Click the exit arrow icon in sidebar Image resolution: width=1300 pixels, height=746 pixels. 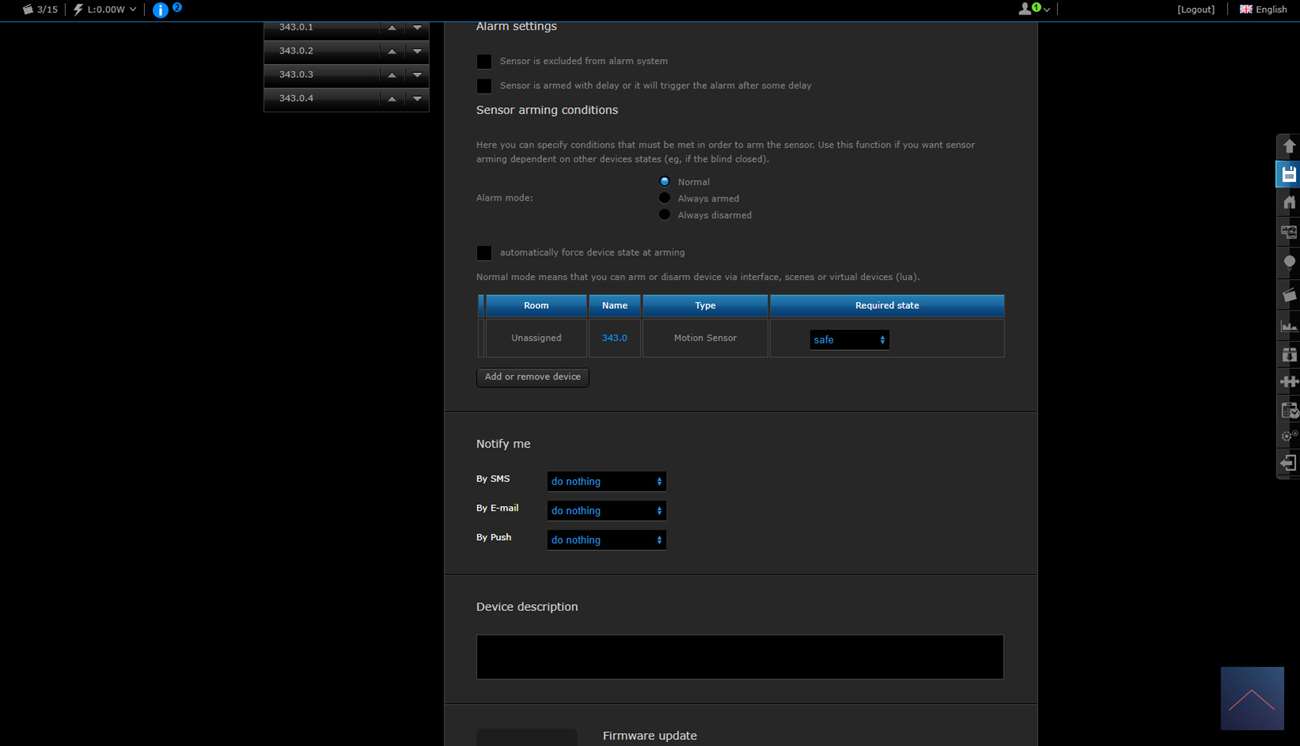(1288, 463)
